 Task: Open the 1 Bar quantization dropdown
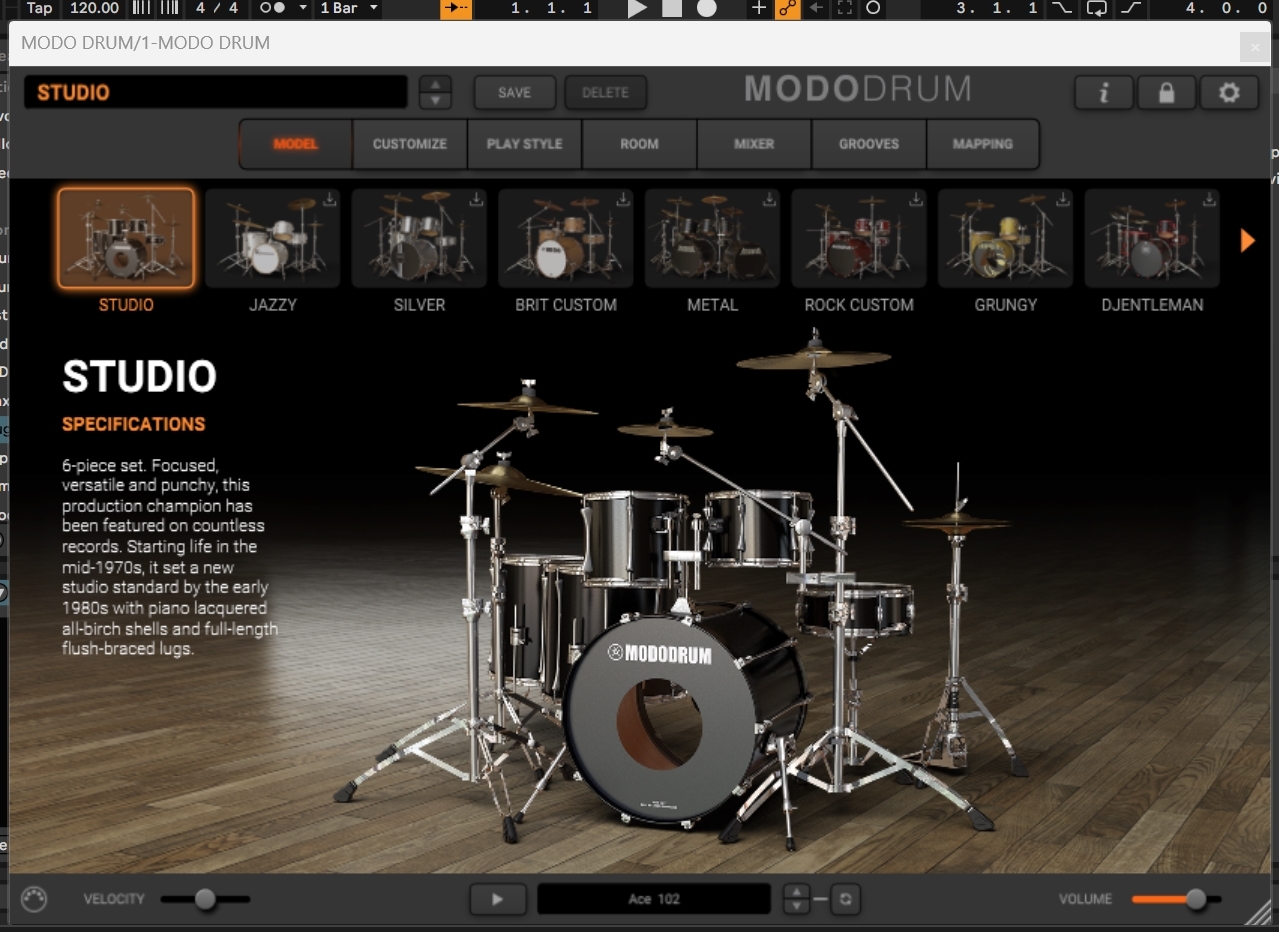pyautogui.click(x=349, y=8)
